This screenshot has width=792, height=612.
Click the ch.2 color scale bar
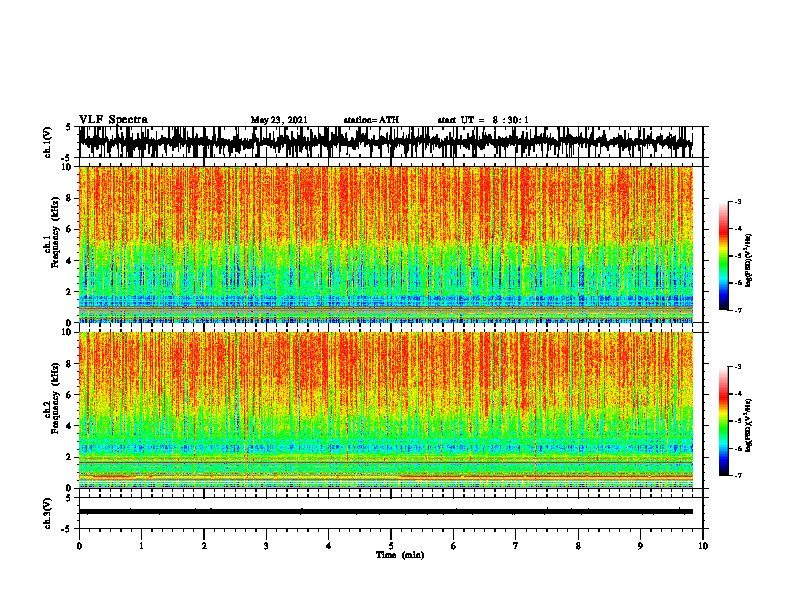(x=724, y=421)
